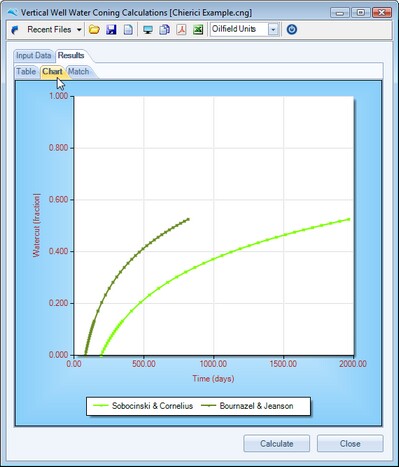The image size is (399, 467).
Task: Click the Oilfield Units combo box field
Action: 245,29
